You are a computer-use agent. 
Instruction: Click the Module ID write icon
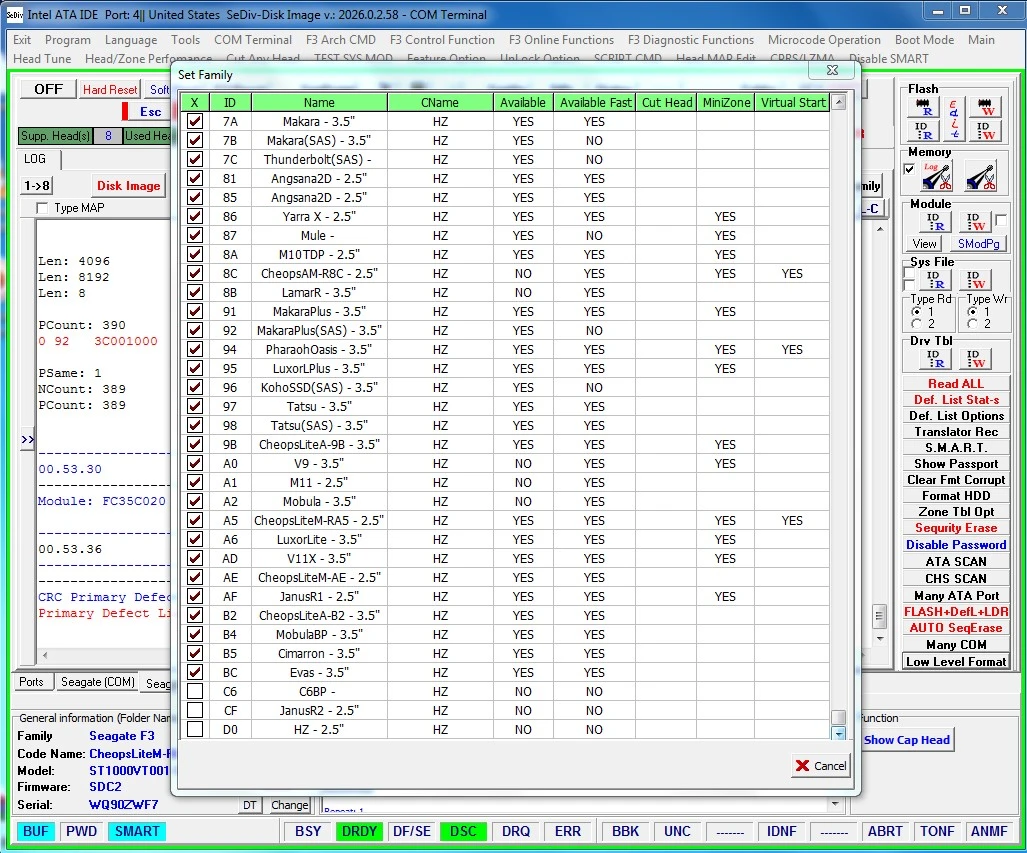click(975, 222)
